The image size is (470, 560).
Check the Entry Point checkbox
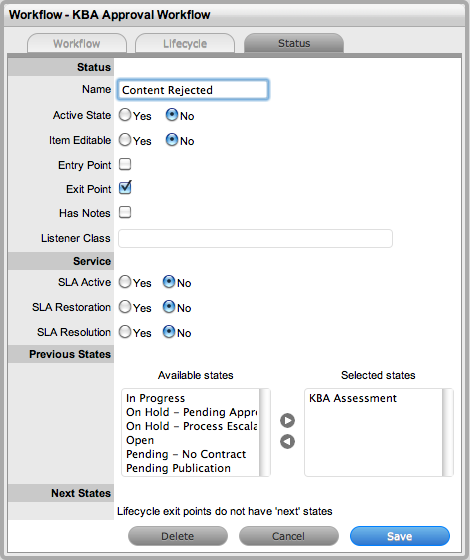[x=125, y=164]
